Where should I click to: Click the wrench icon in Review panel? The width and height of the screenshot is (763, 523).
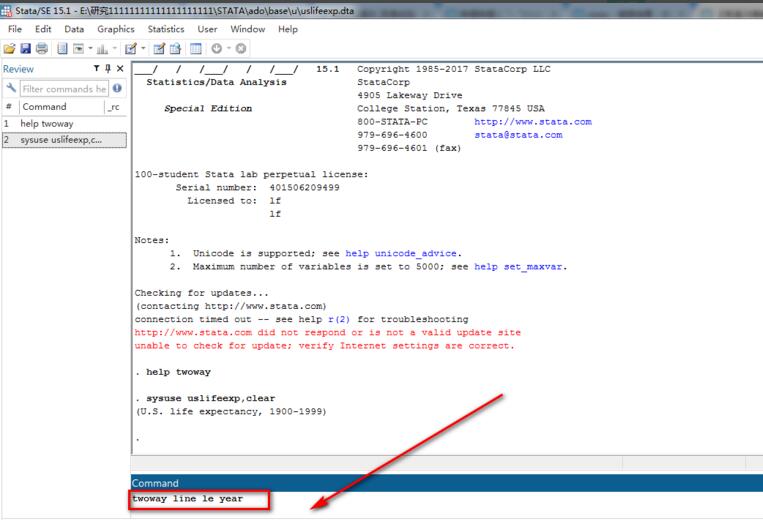[11, 88]
